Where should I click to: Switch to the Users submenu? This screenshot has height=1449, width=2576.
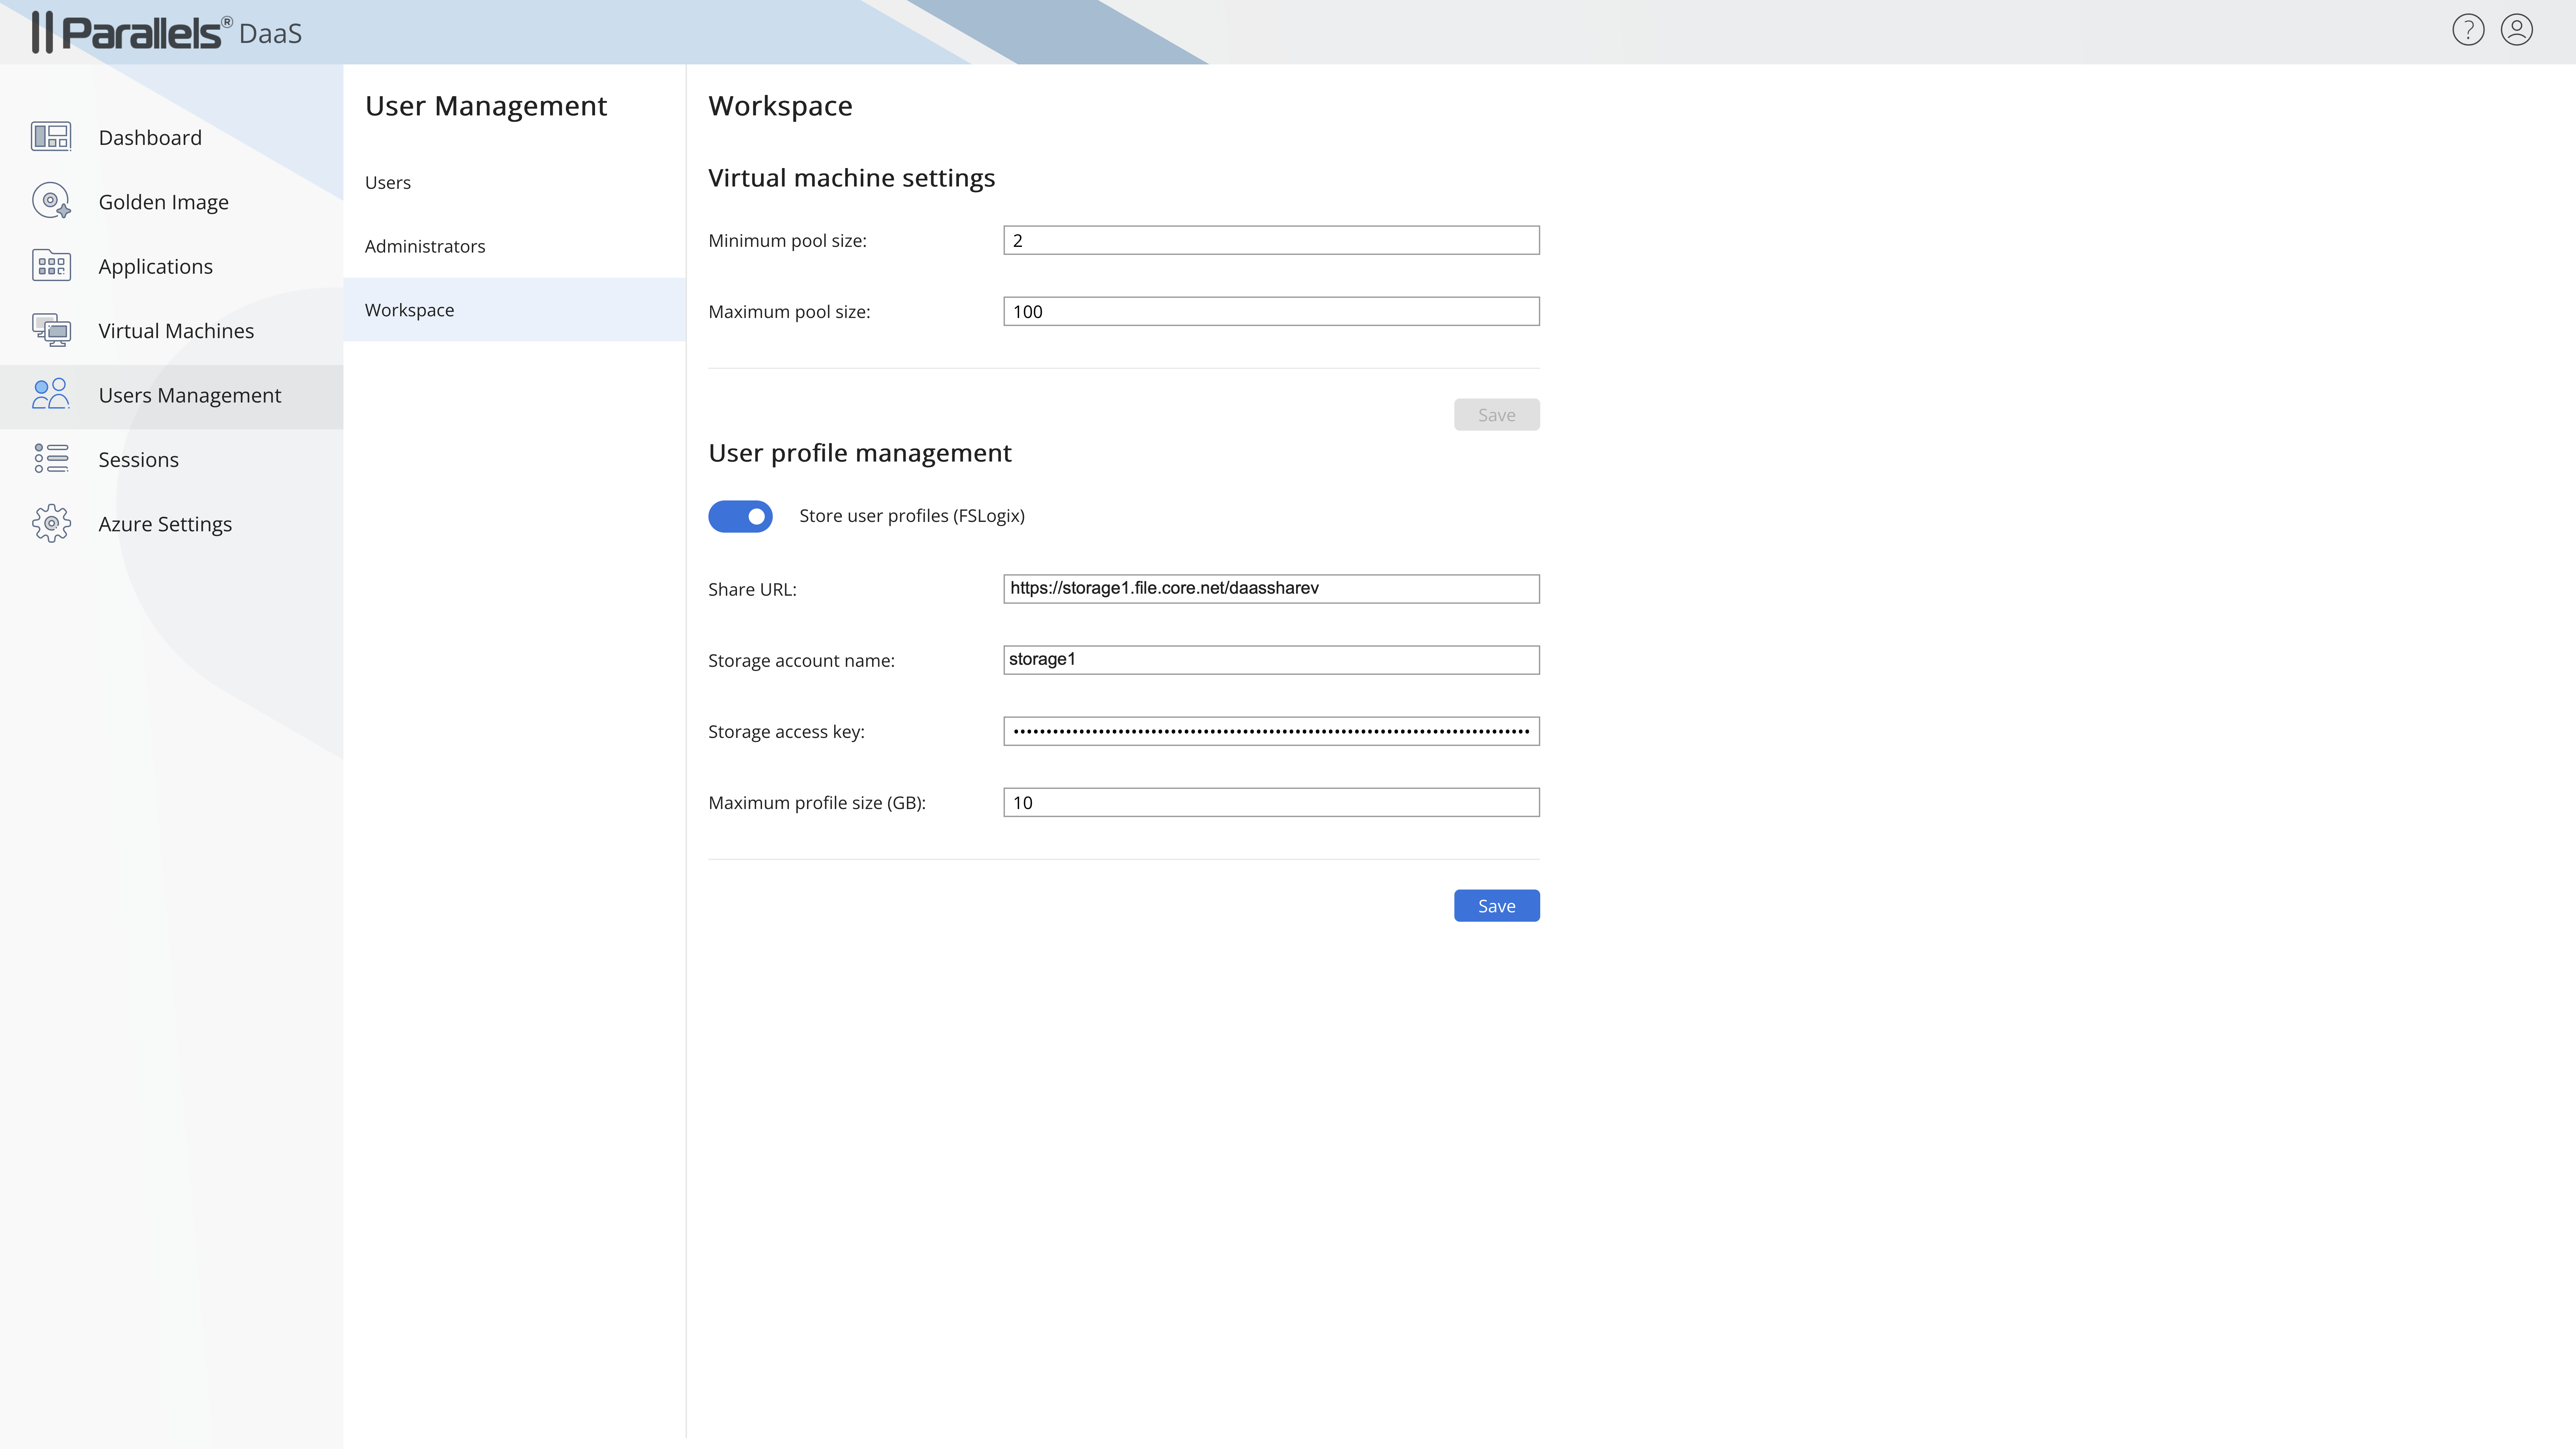pyautogui.click(x=388, y=182)
